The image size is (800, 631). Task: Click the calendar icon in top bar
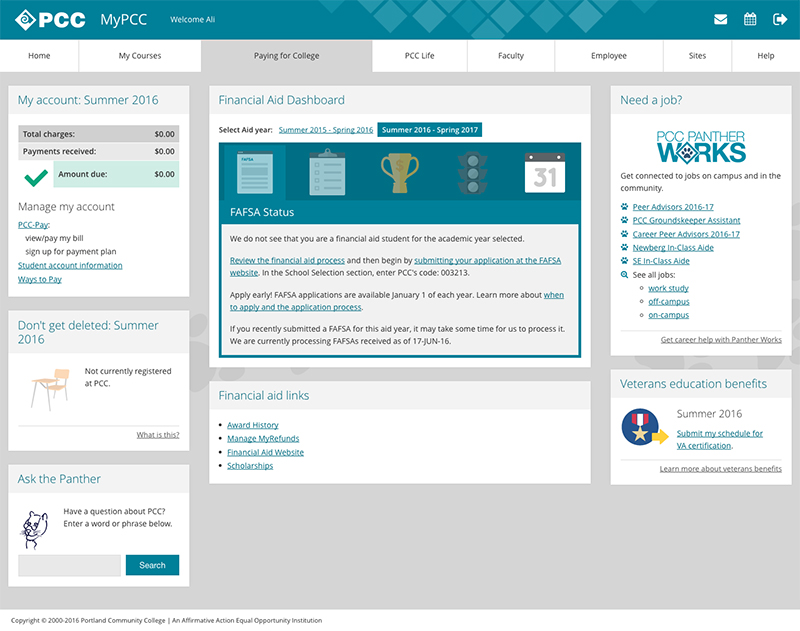750,19
